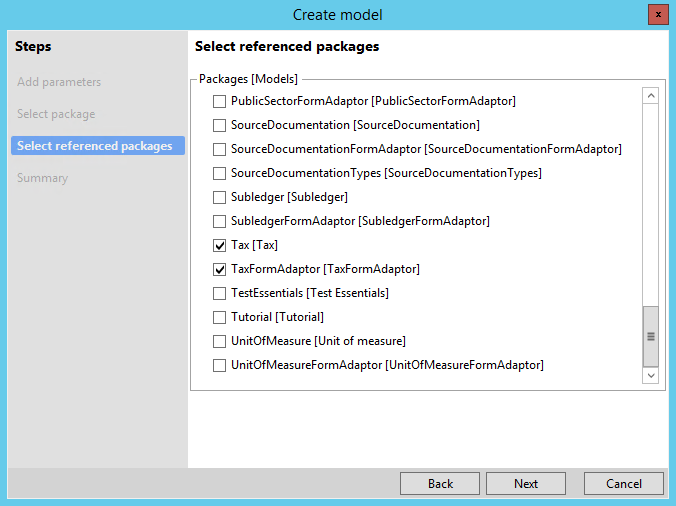Enable the SourceDocumentation package checkbox
Image resolution: width=676 pixels, height=506 pixels.
click(x=219, y=125)
